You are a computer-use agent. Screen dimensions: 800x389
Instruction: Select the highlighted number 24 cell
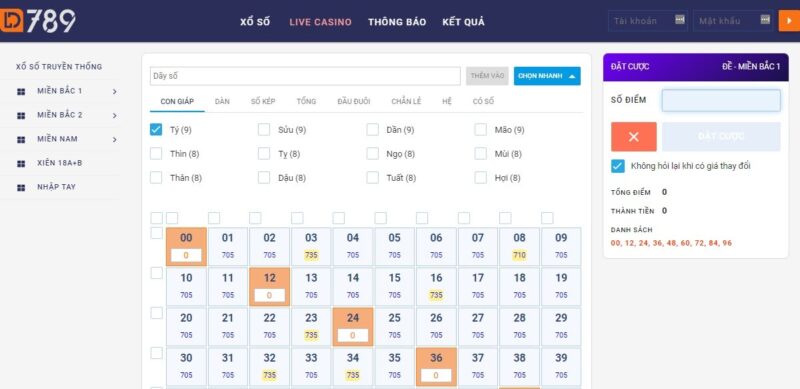pyautogui.click(x=353, y=327)
